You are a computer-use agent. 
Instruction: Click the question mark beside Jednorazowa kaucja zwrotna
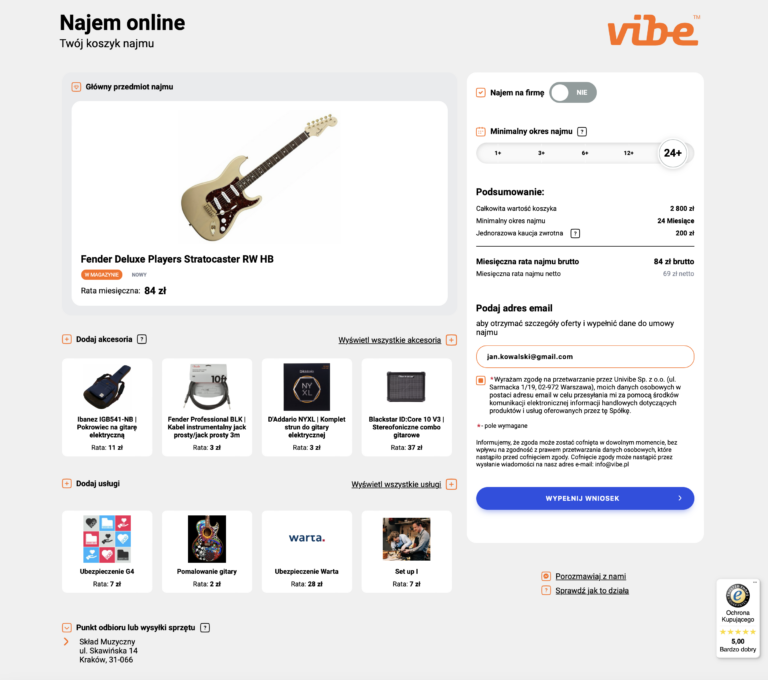pos(576,233)
